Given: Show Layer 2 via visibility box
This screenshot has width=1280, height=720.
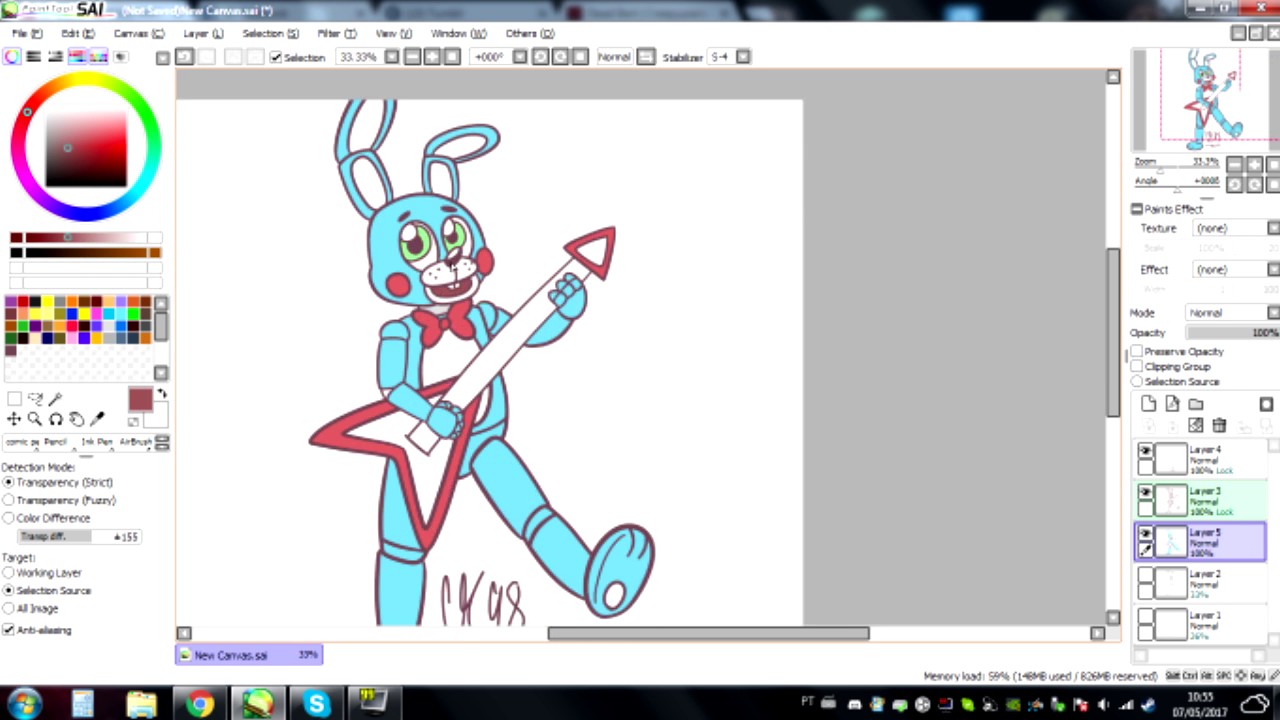Looking at the screenshot, I should (1145, 576).
